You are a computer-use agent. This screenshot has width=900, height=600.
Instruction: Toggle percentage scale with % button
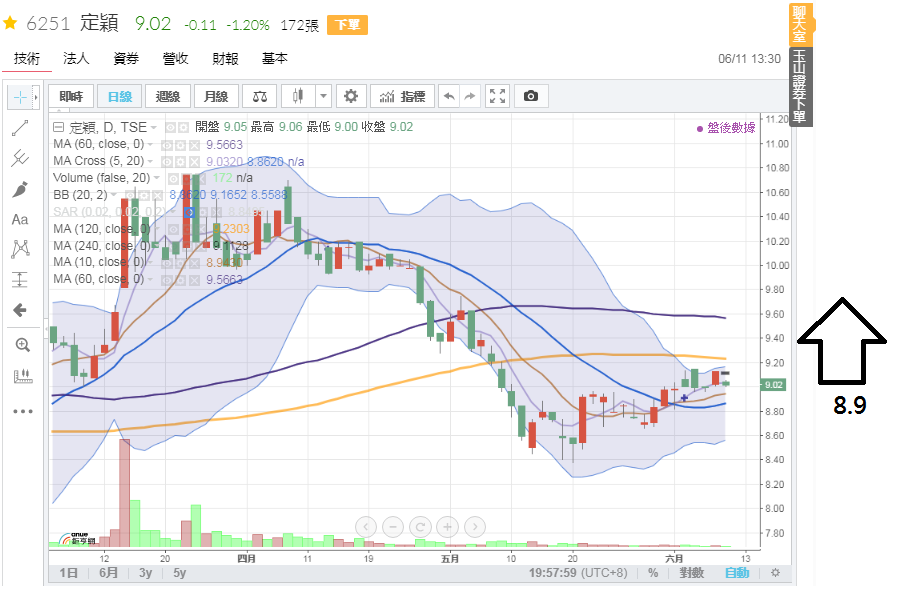pos(653,572)
